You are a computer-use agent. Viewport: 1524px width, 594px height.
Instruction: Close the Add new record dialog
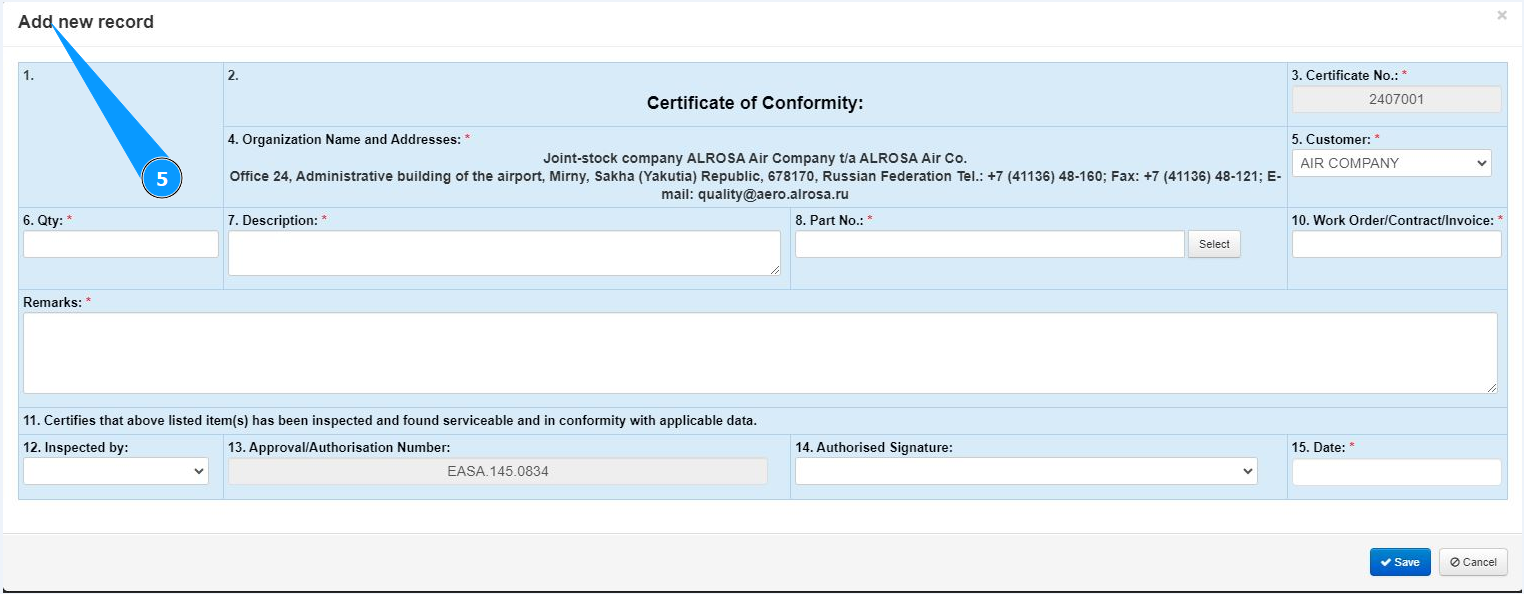point(1501,16)
